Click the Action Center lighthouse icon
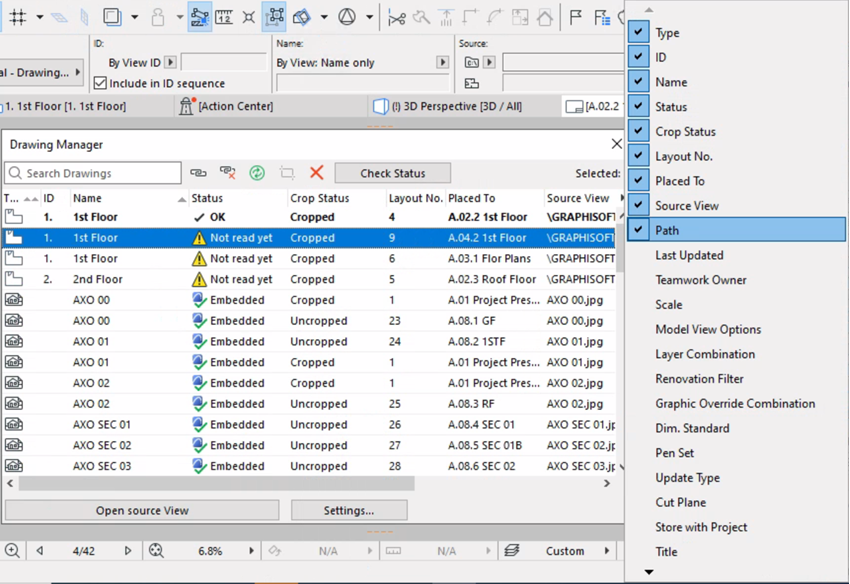This screenshot has width=850, height=584. (186, 106)
